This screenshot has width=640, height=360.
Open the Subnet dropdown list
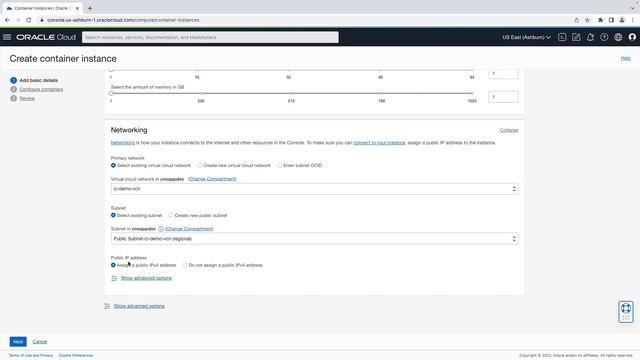314,239
